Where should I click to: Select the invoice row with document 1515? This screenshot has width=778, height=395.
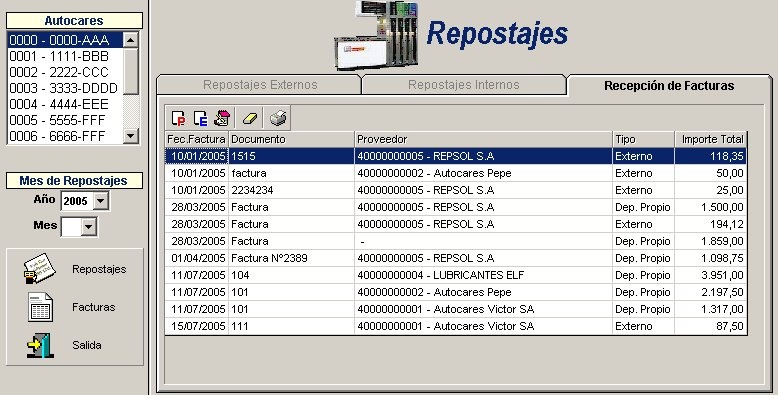(x=455, y=156)
